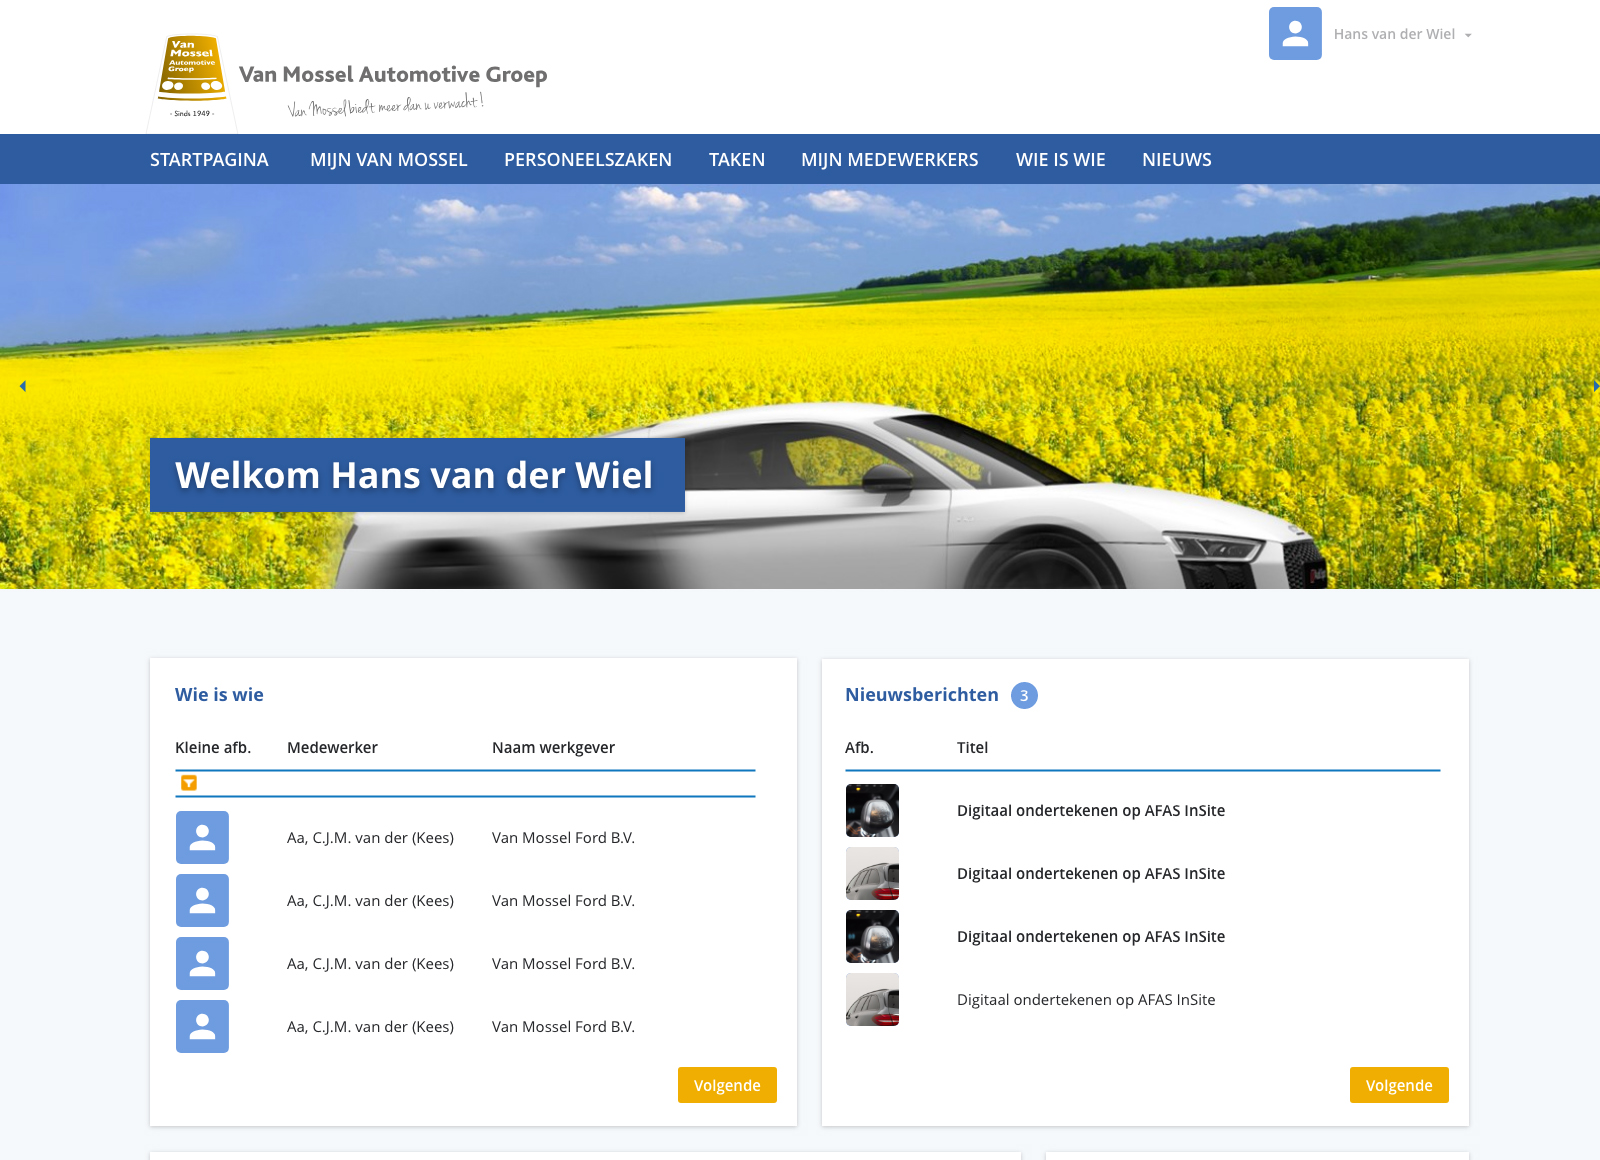This screenshot has width=1600, height=1160.
Task: Sort by Naam werkgever column header
Action: (x=553, y=748)
